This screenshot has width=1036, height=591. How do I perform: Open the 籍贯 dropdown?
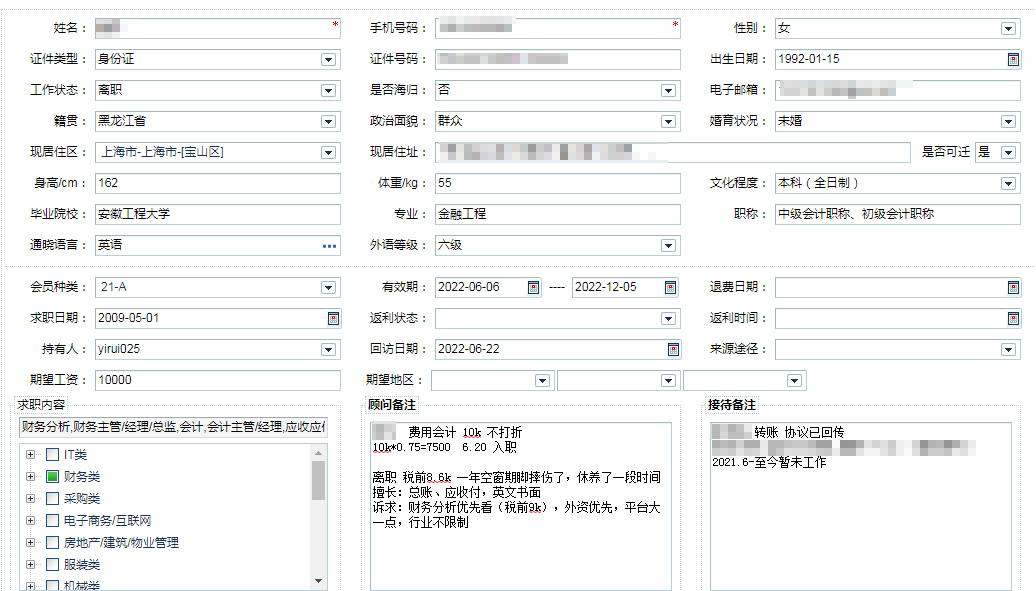click(328, 122)
